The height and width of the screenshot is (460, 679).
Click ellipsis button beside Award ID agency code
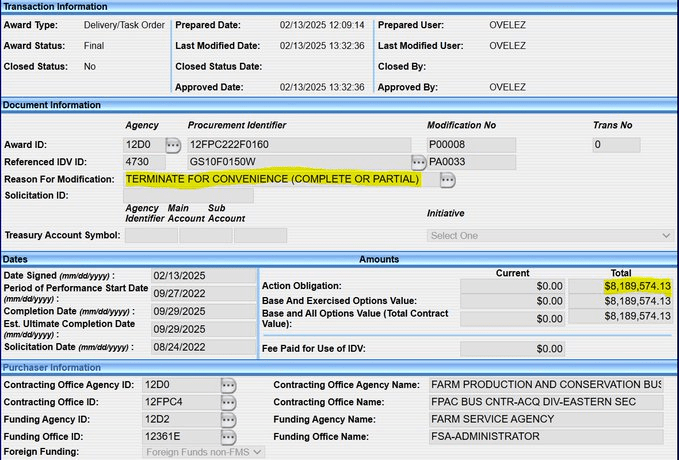[173, 145]
